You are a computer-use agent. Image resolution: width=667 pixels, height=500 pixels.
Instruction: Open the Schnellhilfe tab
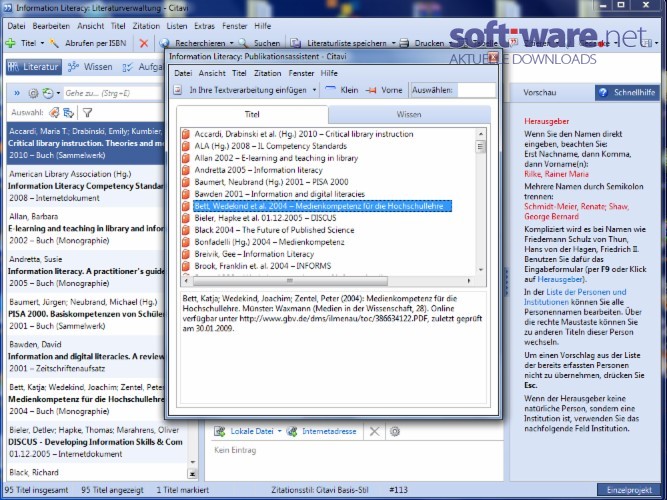click(x=627, y=92)
